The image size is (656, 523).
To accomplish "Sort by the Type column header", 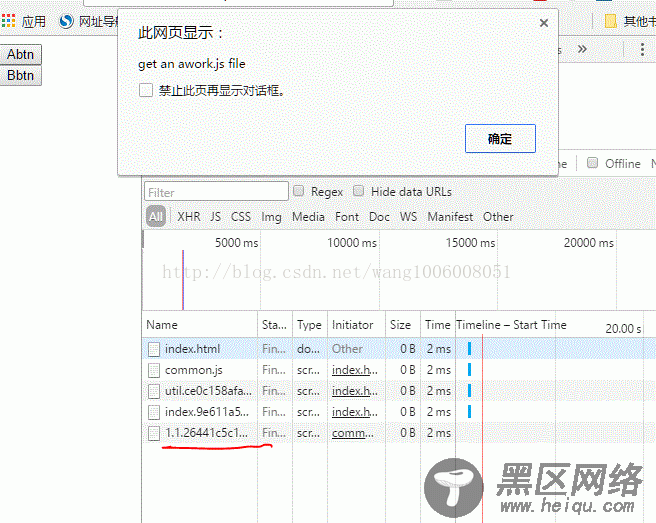I will point(310,325).
